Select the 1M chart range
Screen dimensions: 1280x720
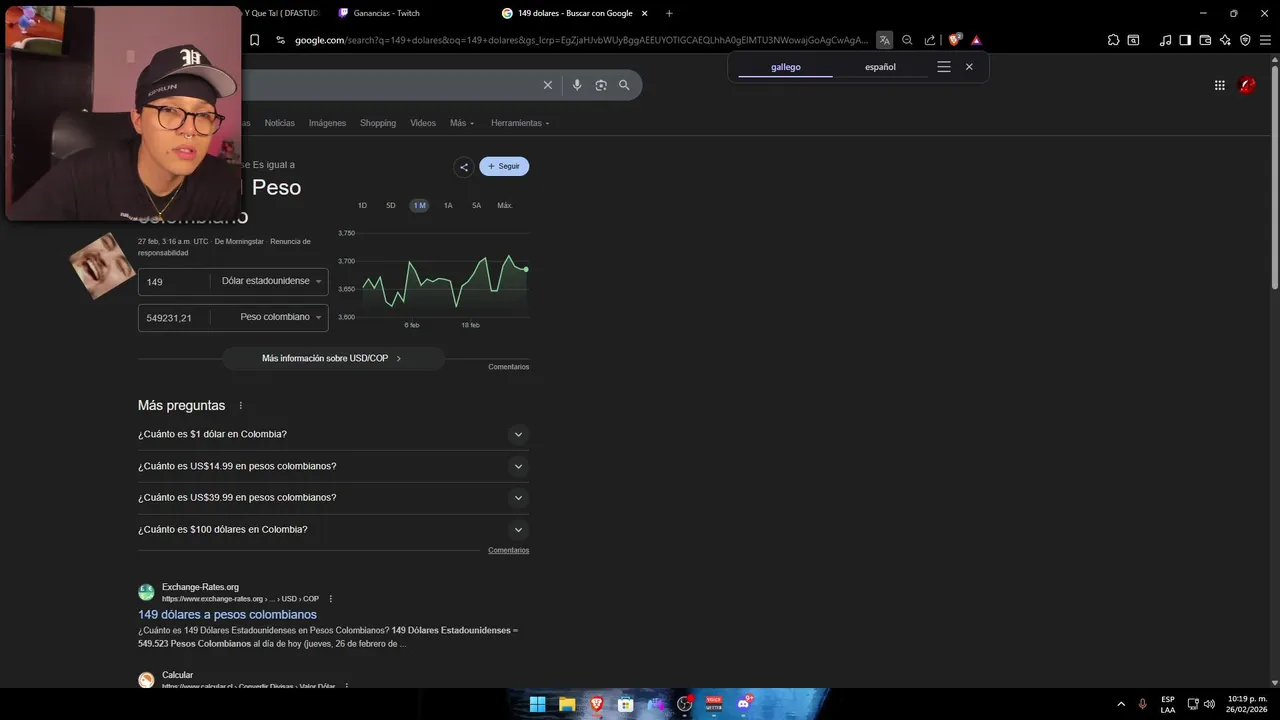pyautogui.click(x=419, y=205)
